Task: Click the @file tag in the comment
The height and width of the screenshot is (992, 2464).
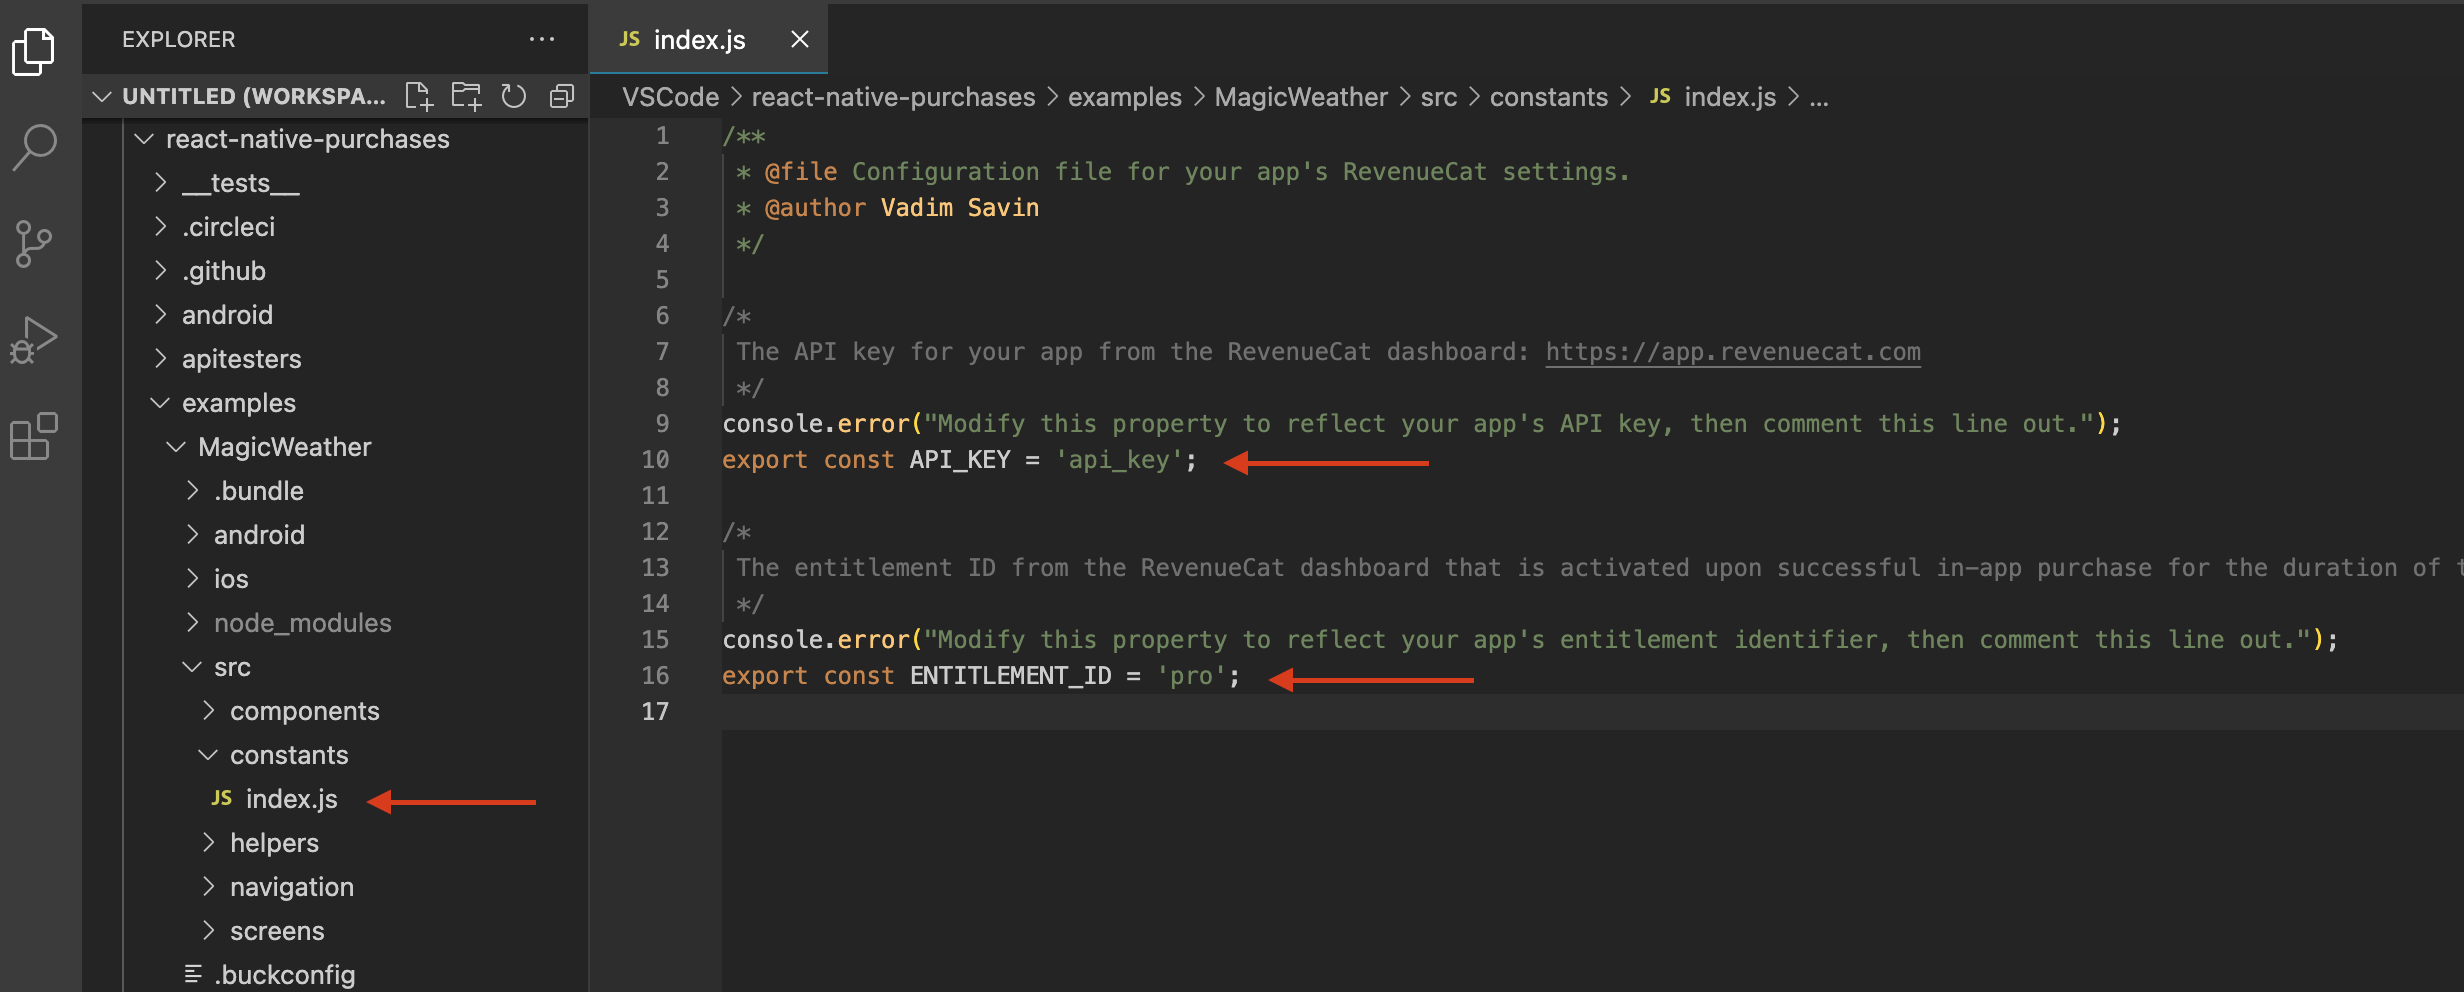Action: 801,172
